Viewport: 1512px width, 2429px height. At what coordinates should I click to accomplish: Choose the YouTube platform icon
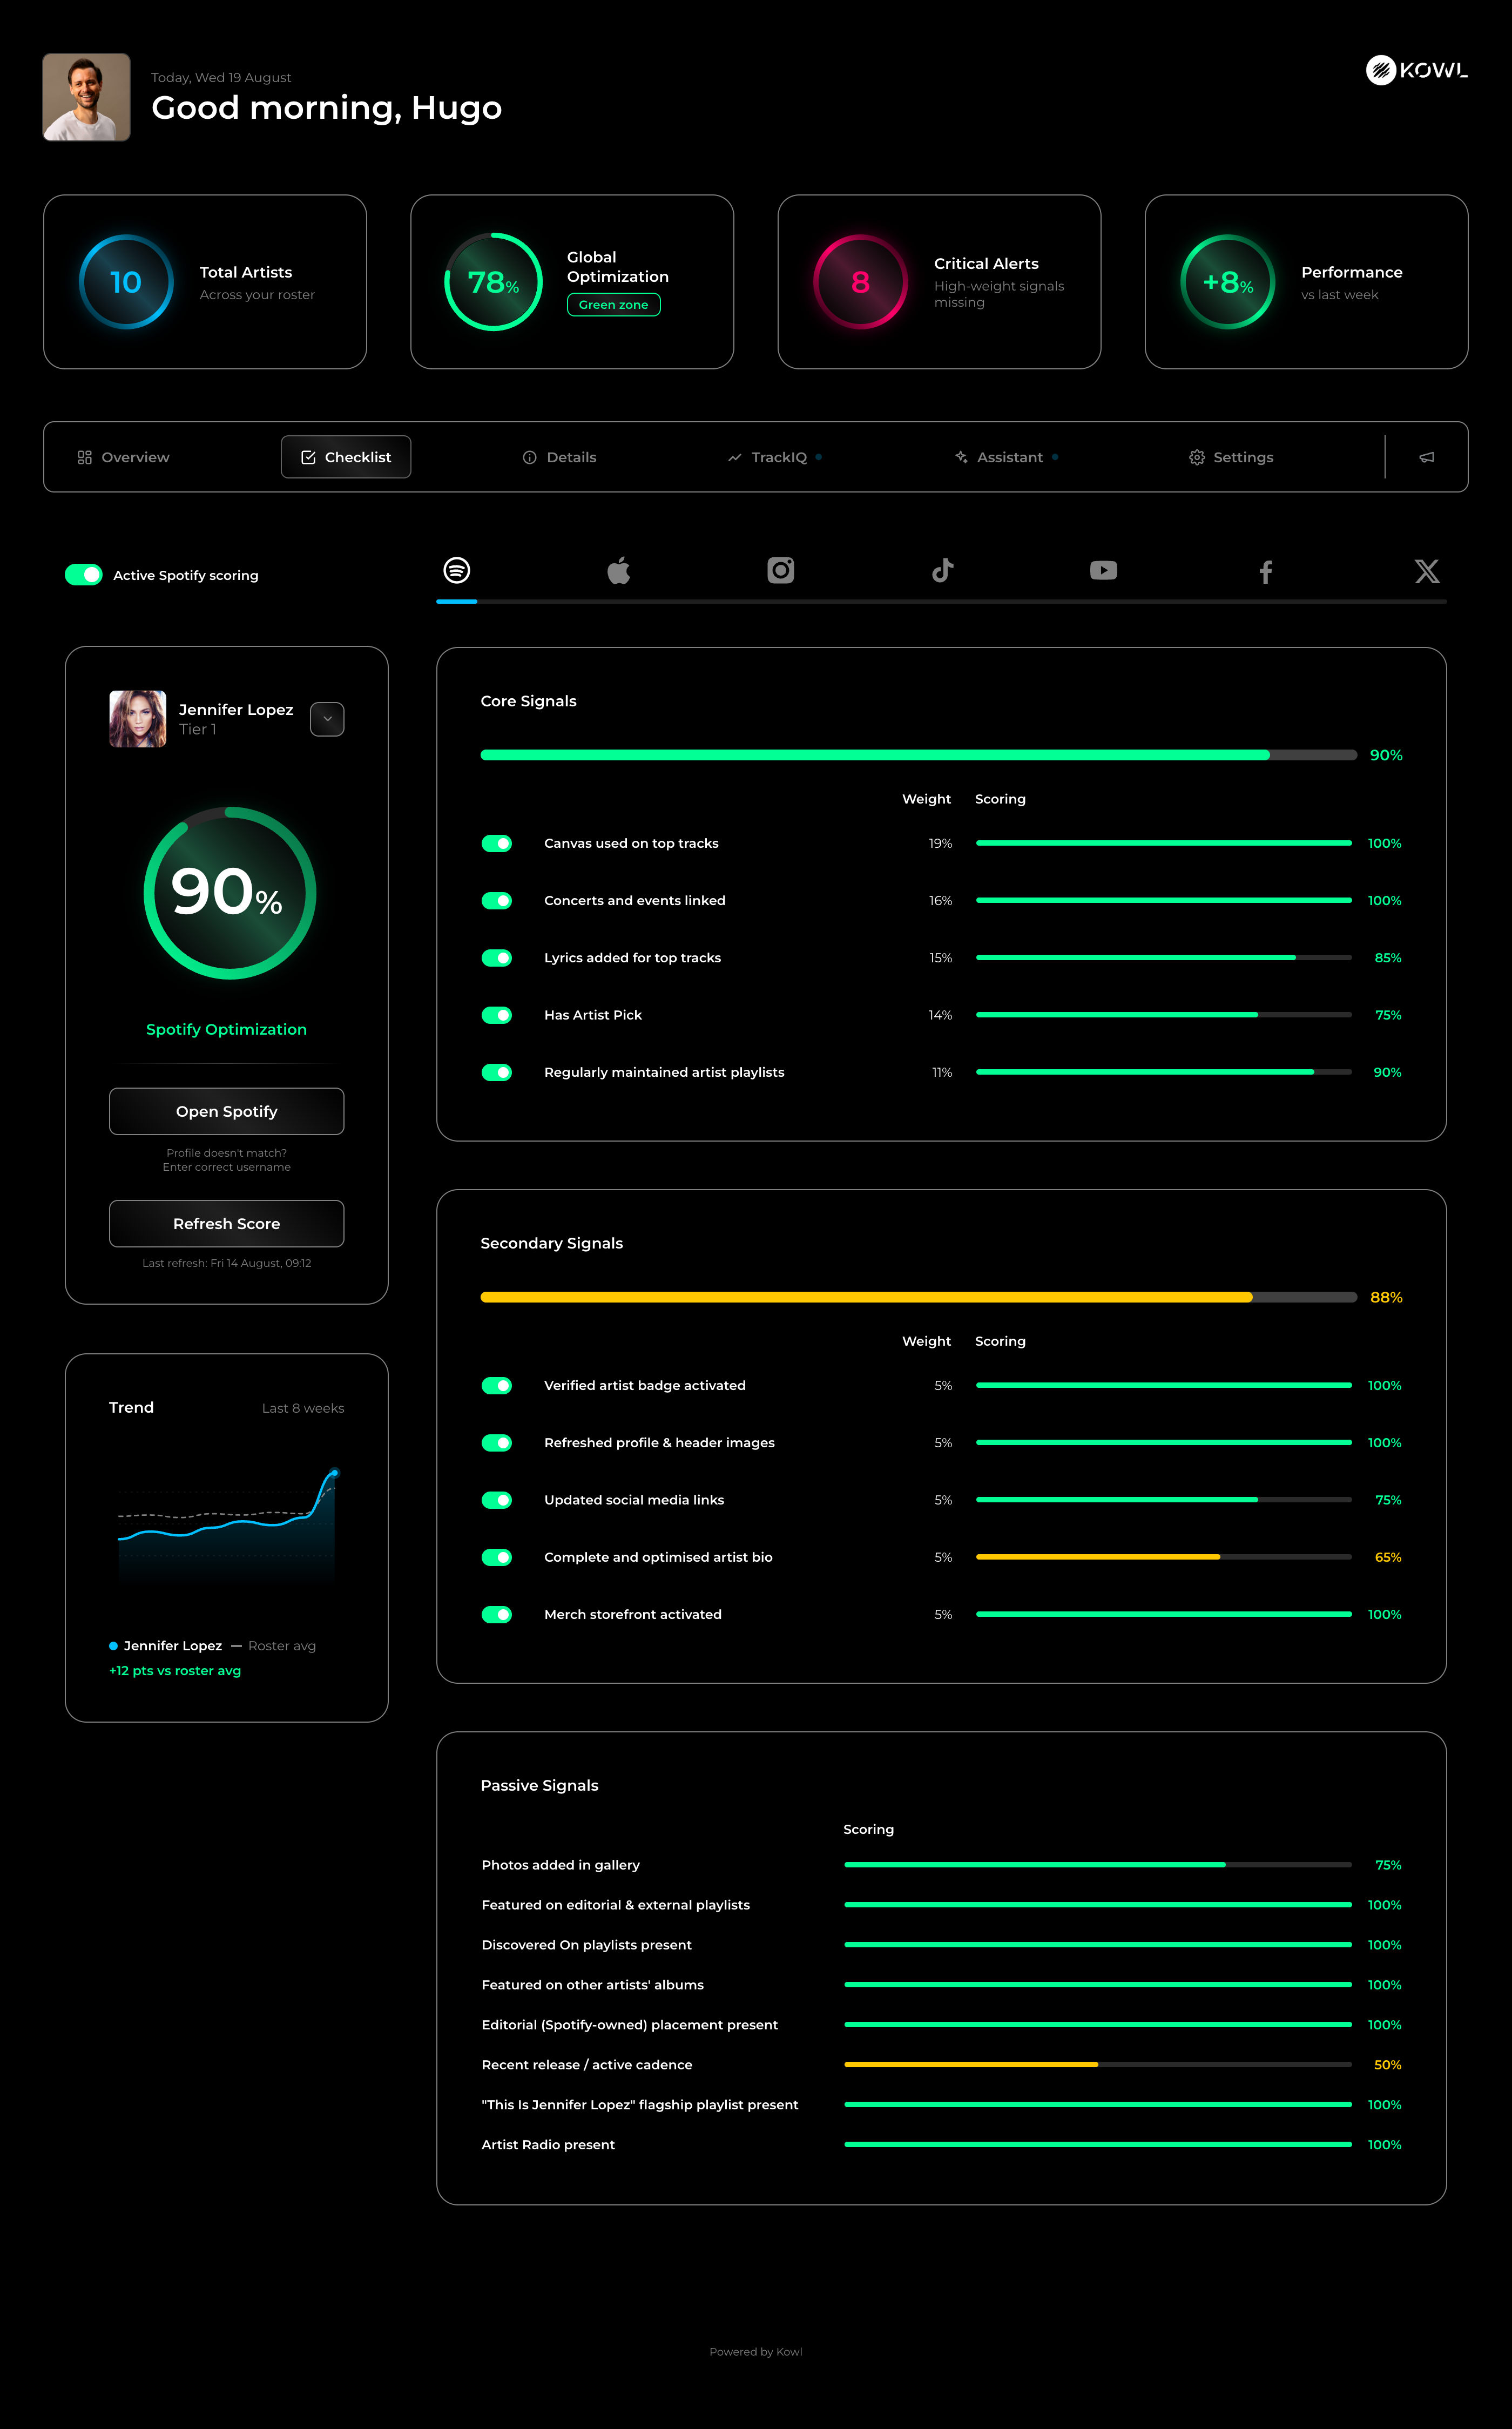click(x=1104, y=570)
